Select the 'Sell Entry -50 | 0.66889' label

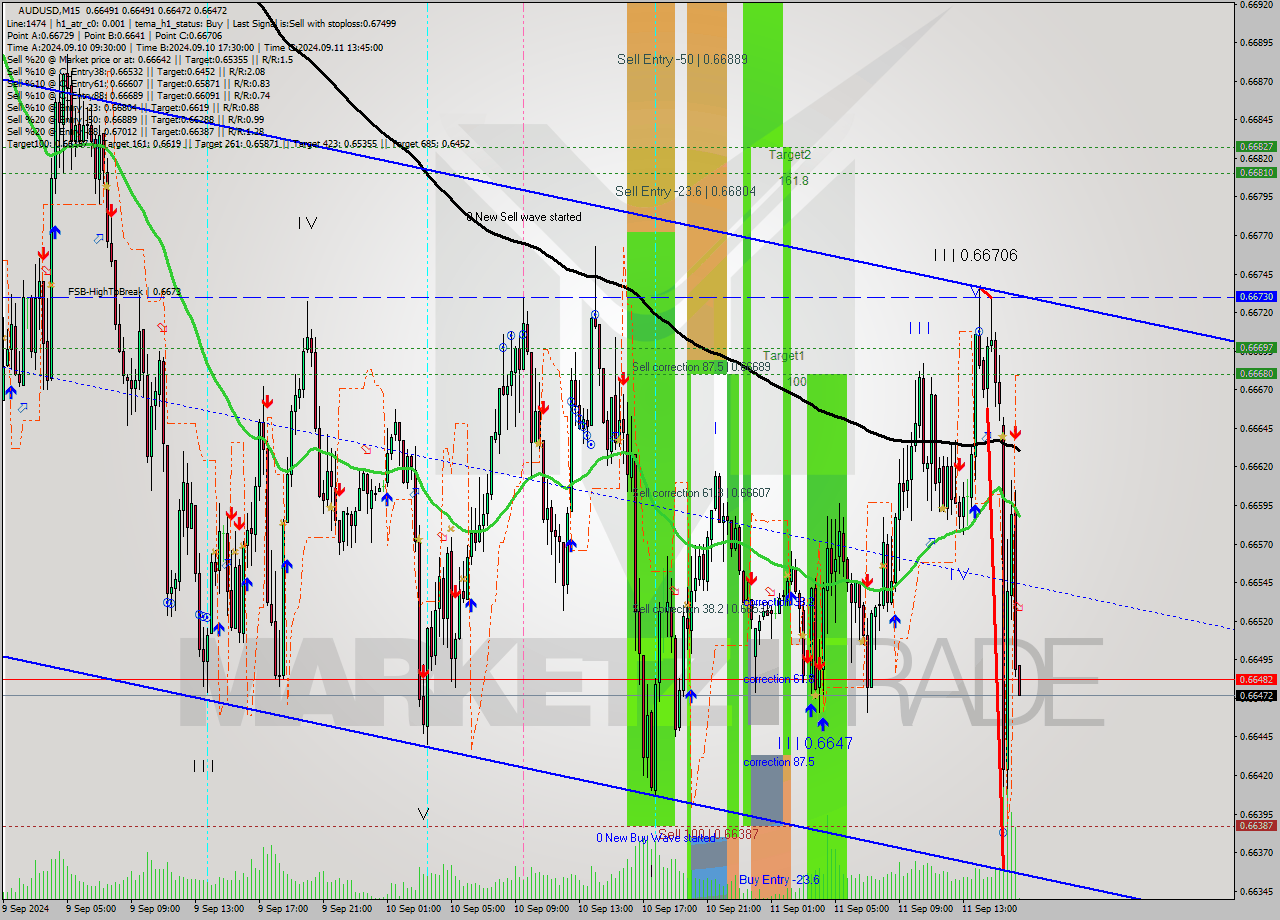coord(682,59)
